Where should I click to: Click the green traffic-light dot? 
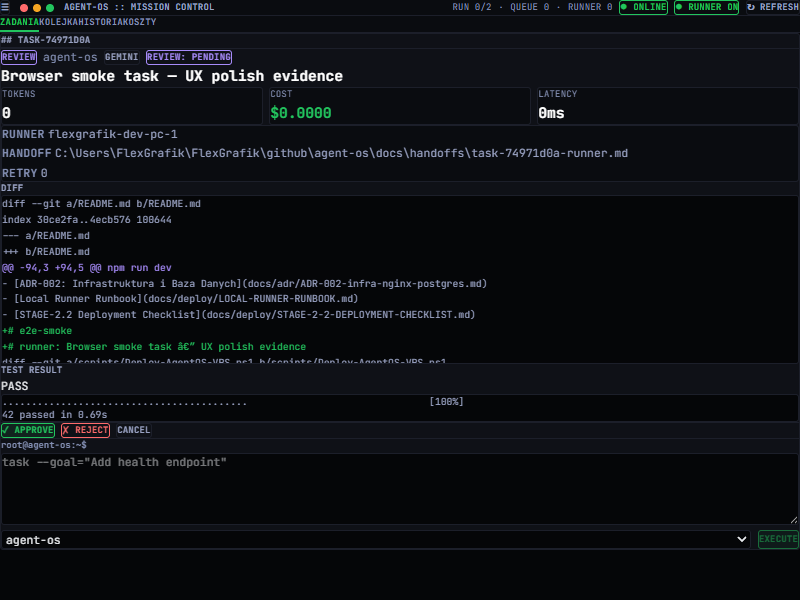click(x=50, y=8)
